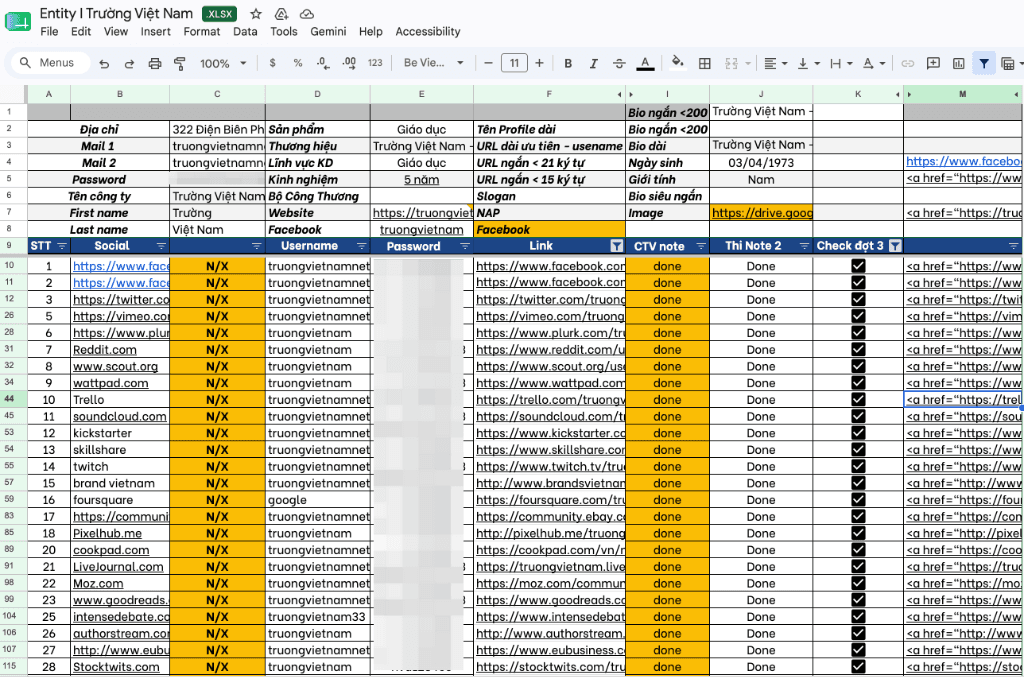
Task: Apply percent format icon
Action: (x=298, y=63)
